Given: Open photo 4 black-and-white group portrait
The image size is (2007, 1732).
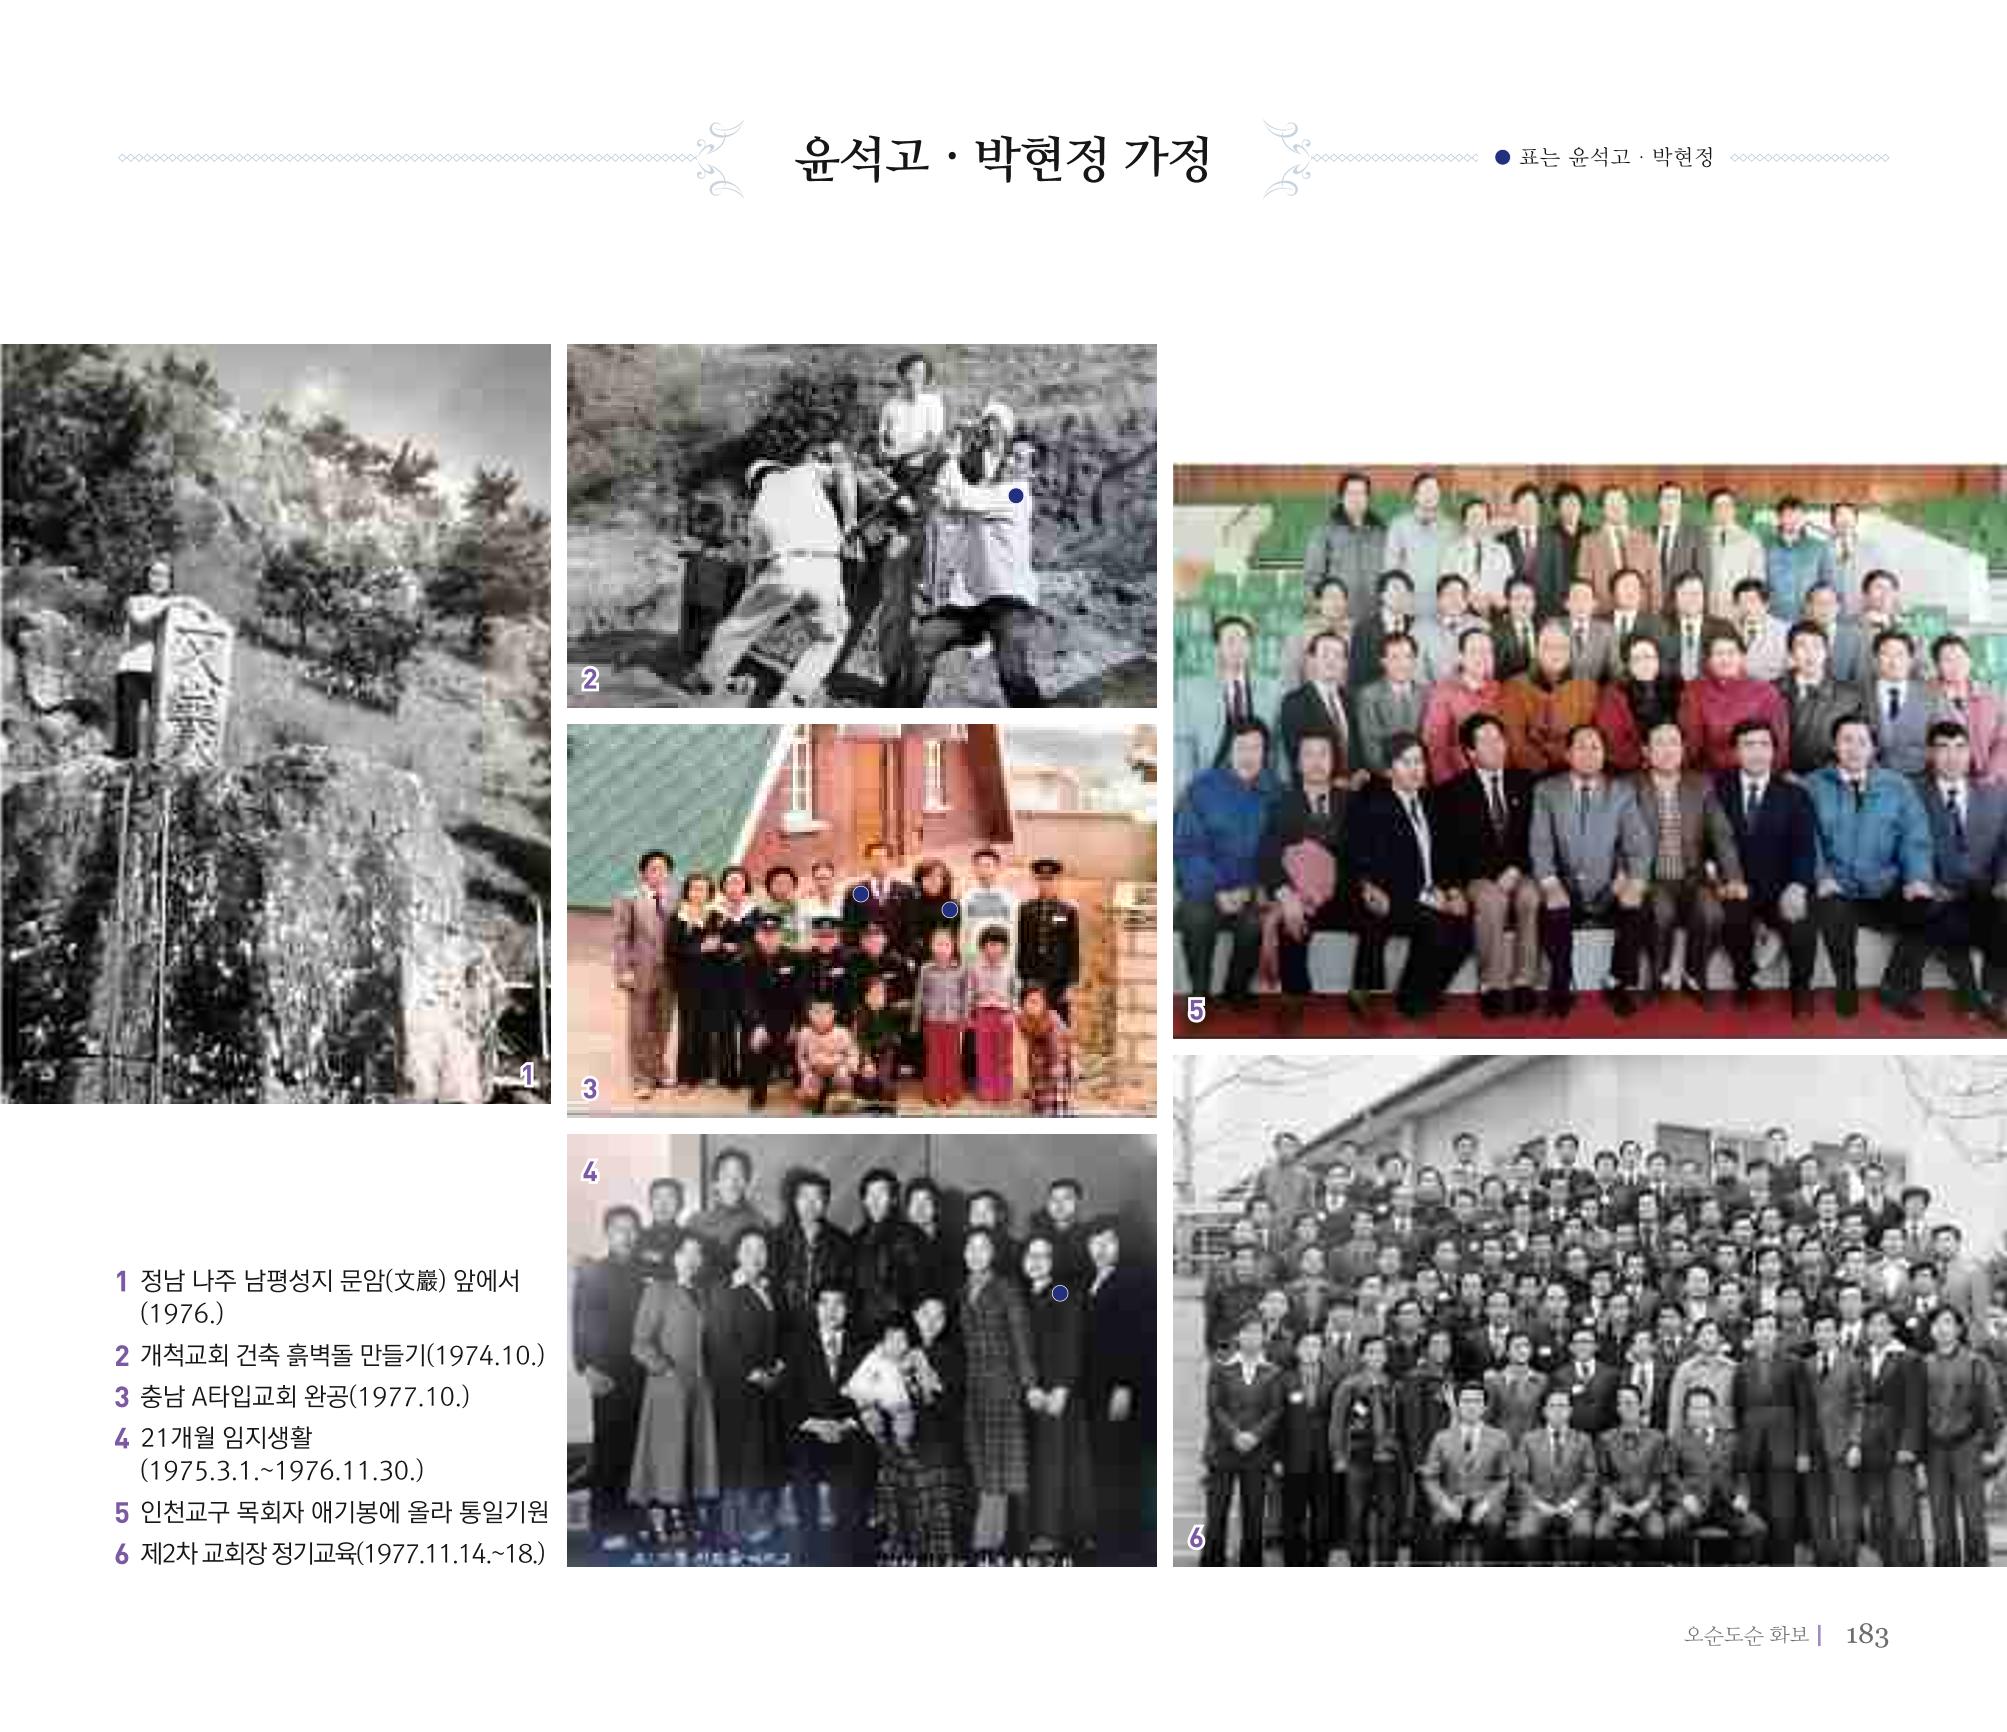Looking at the screenshot, I should coord(862,1350).
